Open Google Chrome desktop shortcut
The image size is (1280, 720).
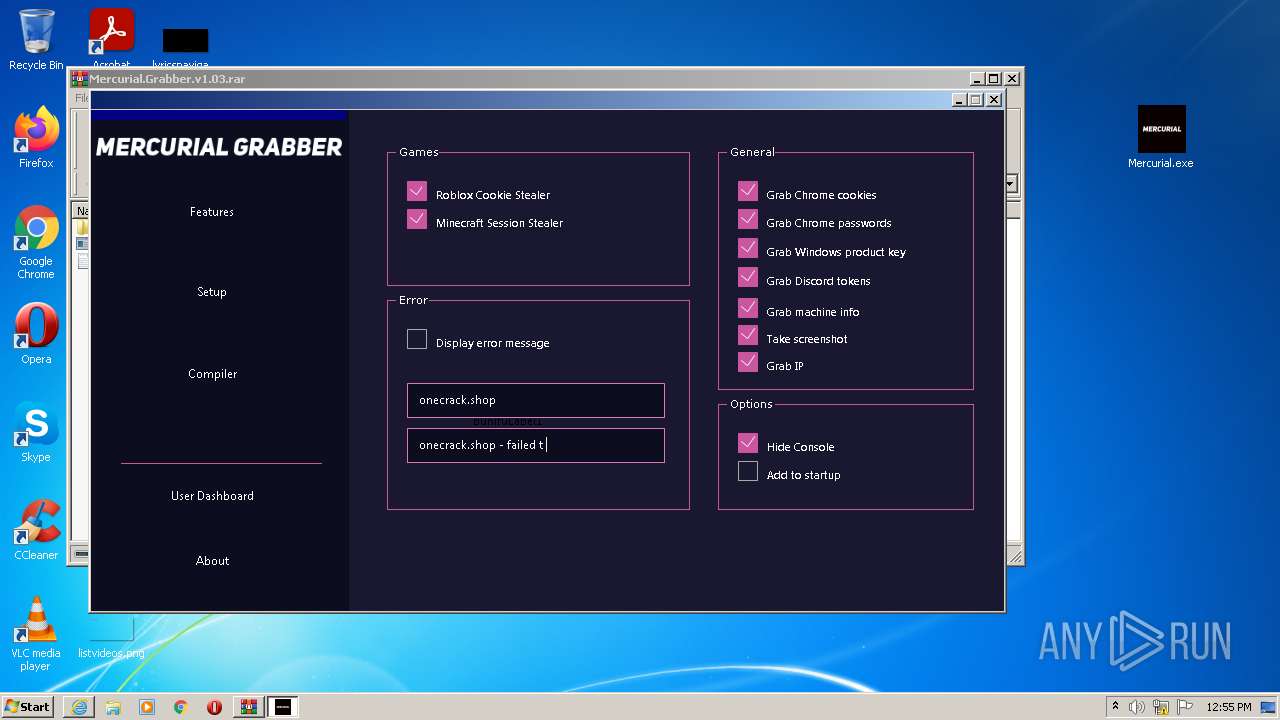[36, 242]
